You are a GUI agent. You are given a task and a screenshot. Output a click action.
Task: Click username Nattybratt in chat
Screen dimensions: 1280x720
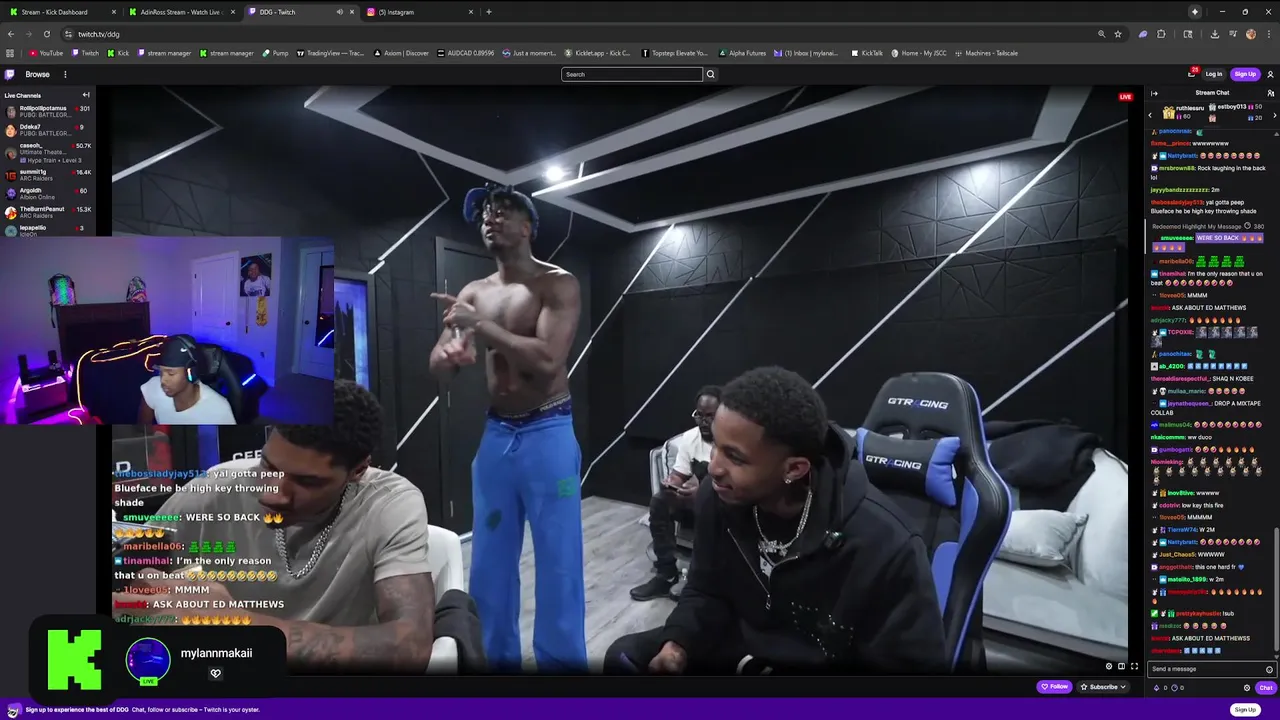[x=1181, y=156]
